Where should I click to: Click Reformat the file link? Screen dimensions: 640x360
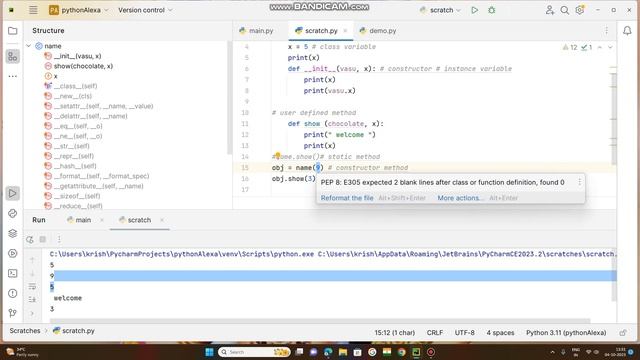(x=347, y=198)
